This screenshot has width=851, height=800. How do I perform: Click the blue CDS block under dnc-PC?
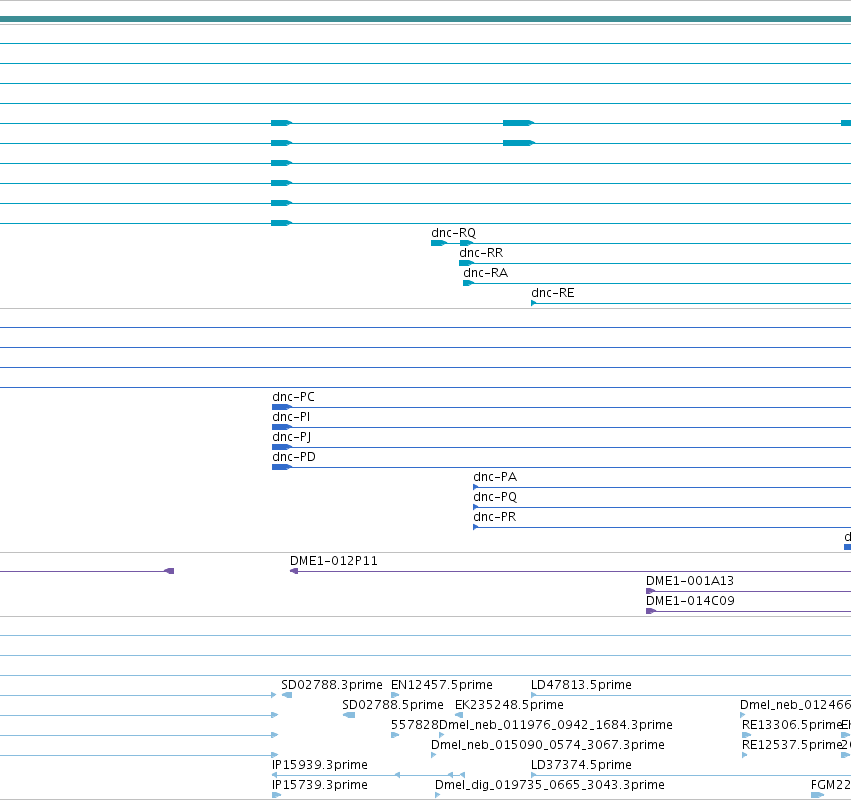pyautogui.click(x=282, y=407)
